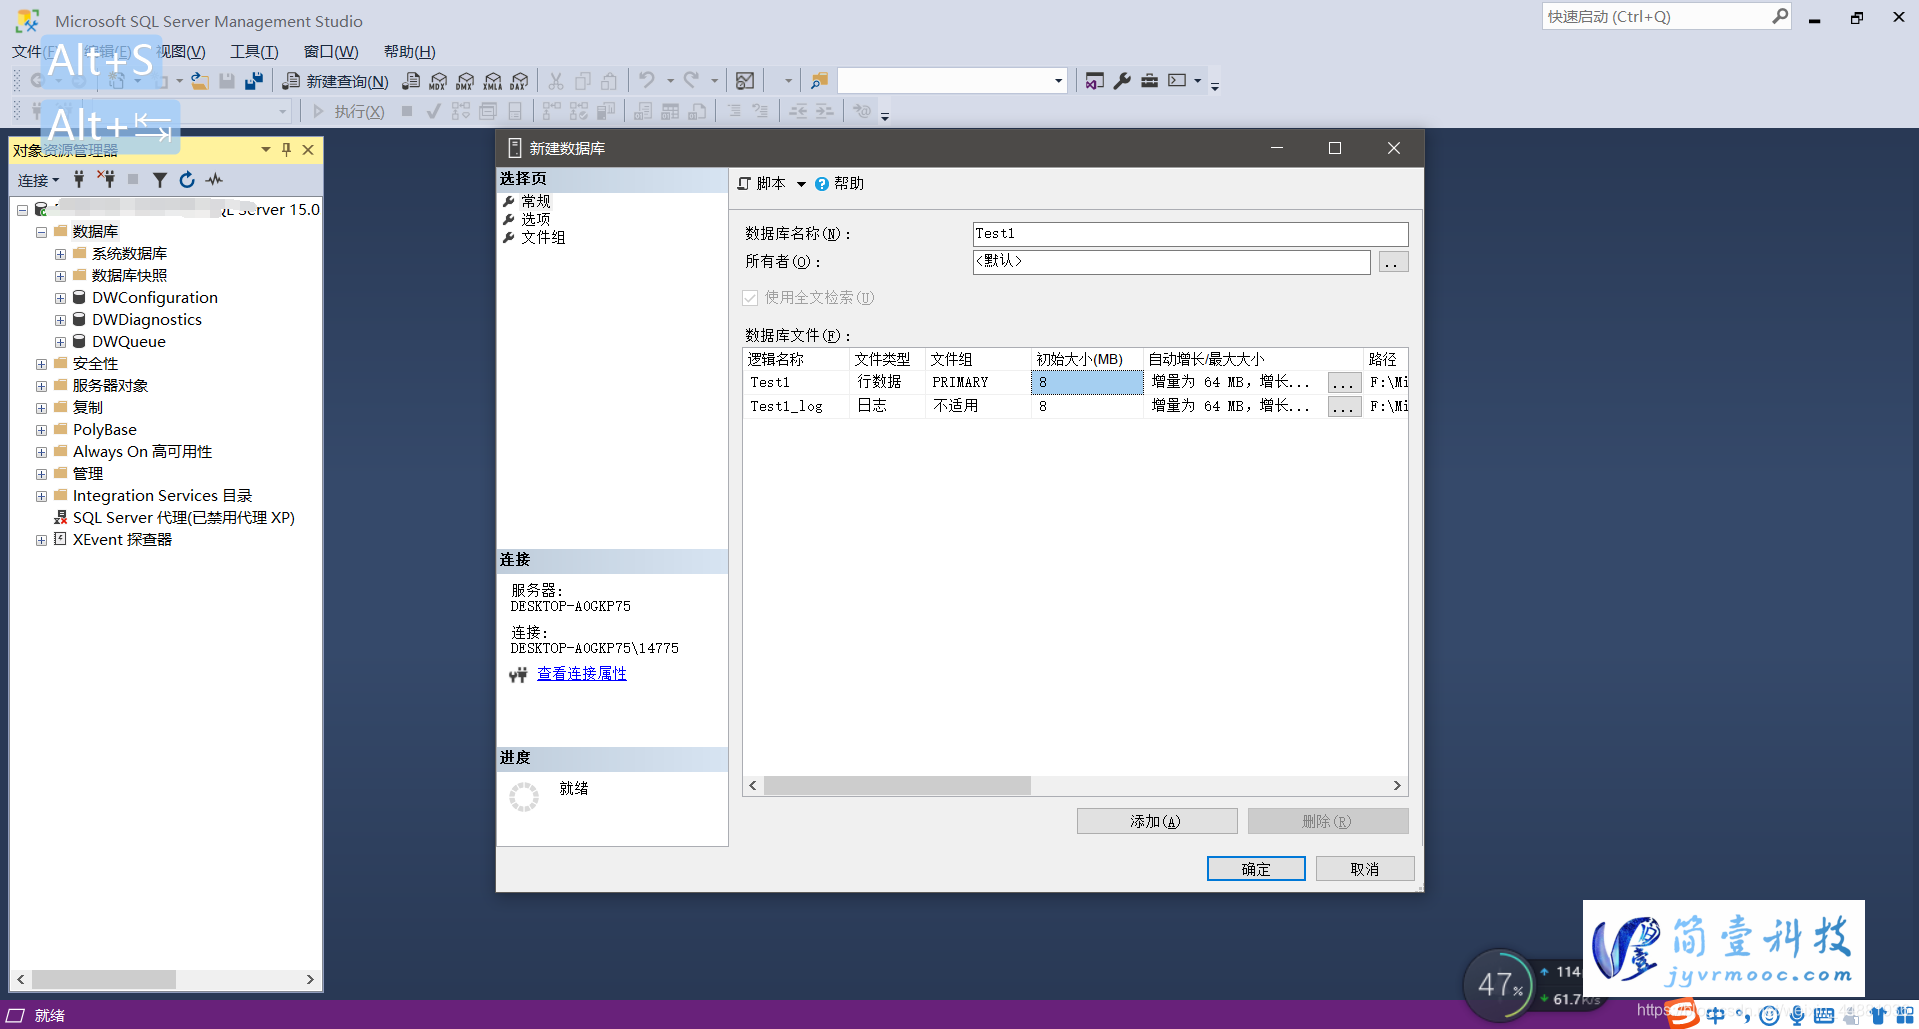Open an Analysis Services MDX query
Viewport: 1919px width, 1029px height.
438,81
